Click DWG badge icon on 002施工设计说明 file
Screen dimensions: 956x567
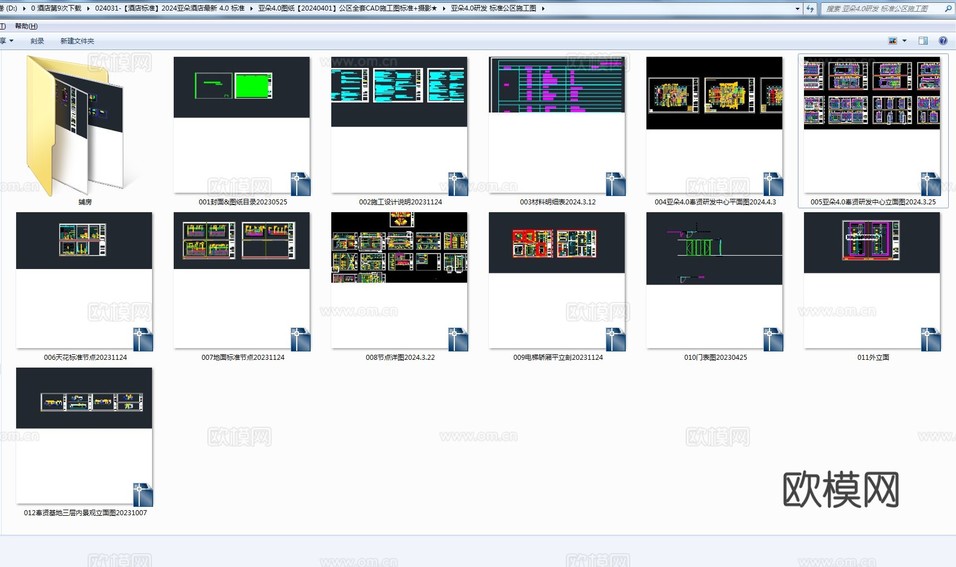click(x=458, y=184)
